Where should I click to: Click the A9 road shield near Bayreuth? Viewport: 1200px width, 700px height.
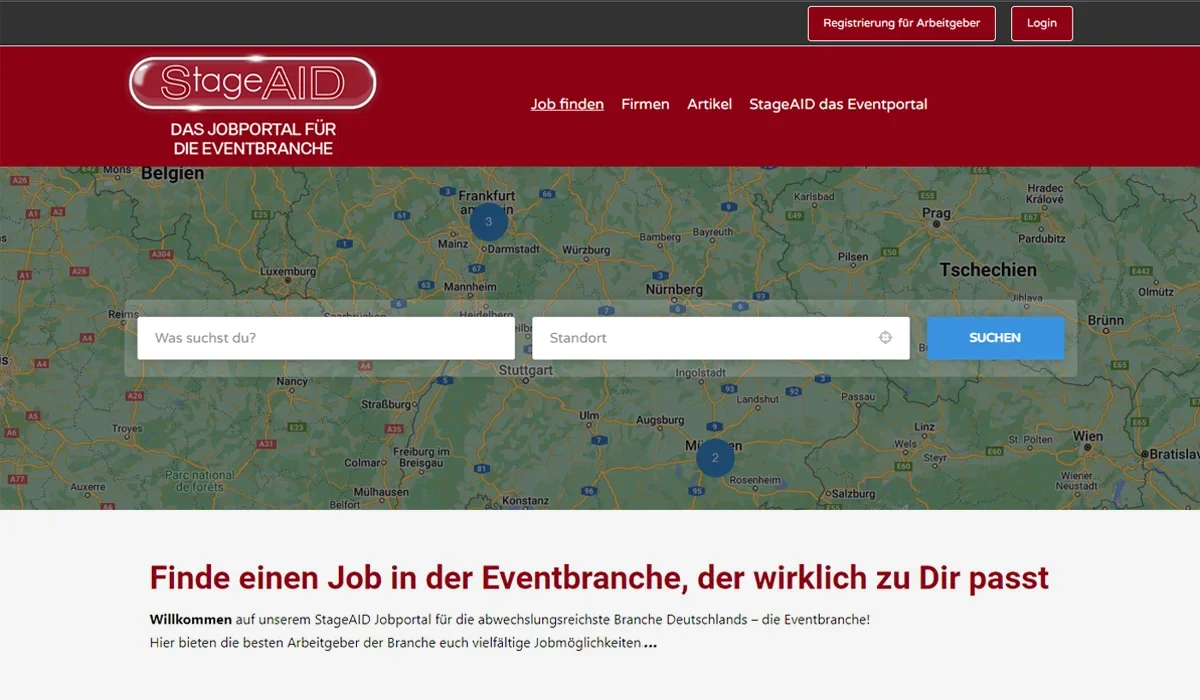728,207
